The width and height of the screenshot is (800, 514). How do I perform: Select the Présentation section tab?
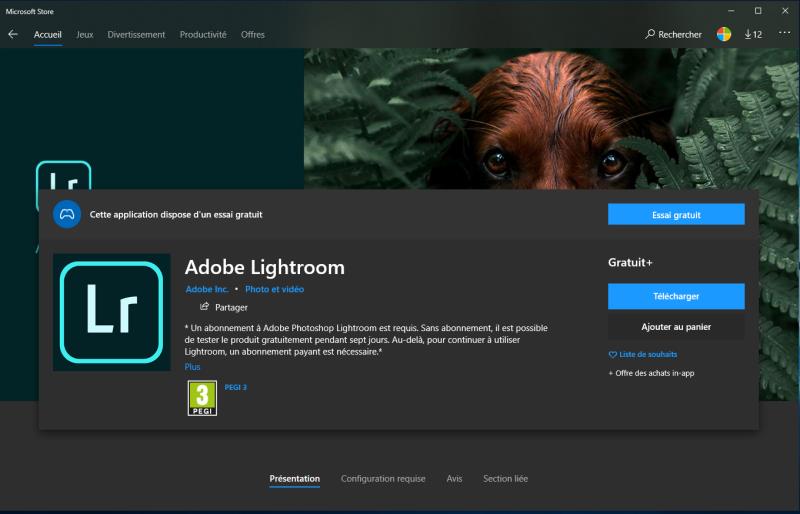(x=294, y=479)
